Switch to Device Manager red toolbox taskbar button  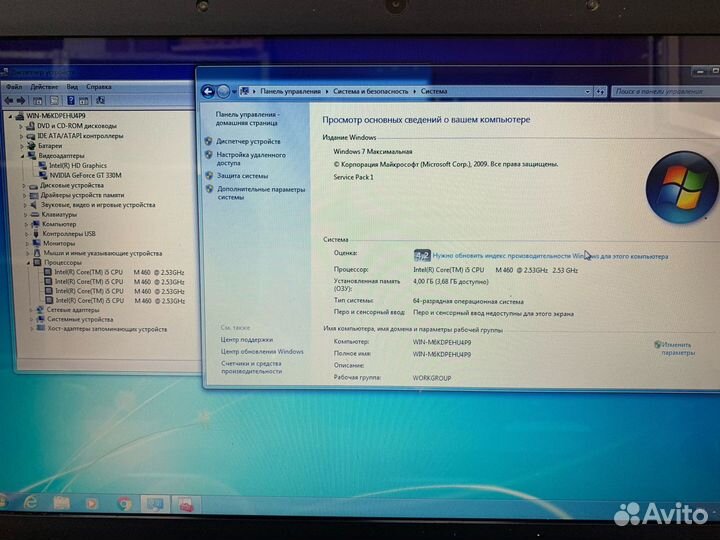click(186, 505)
